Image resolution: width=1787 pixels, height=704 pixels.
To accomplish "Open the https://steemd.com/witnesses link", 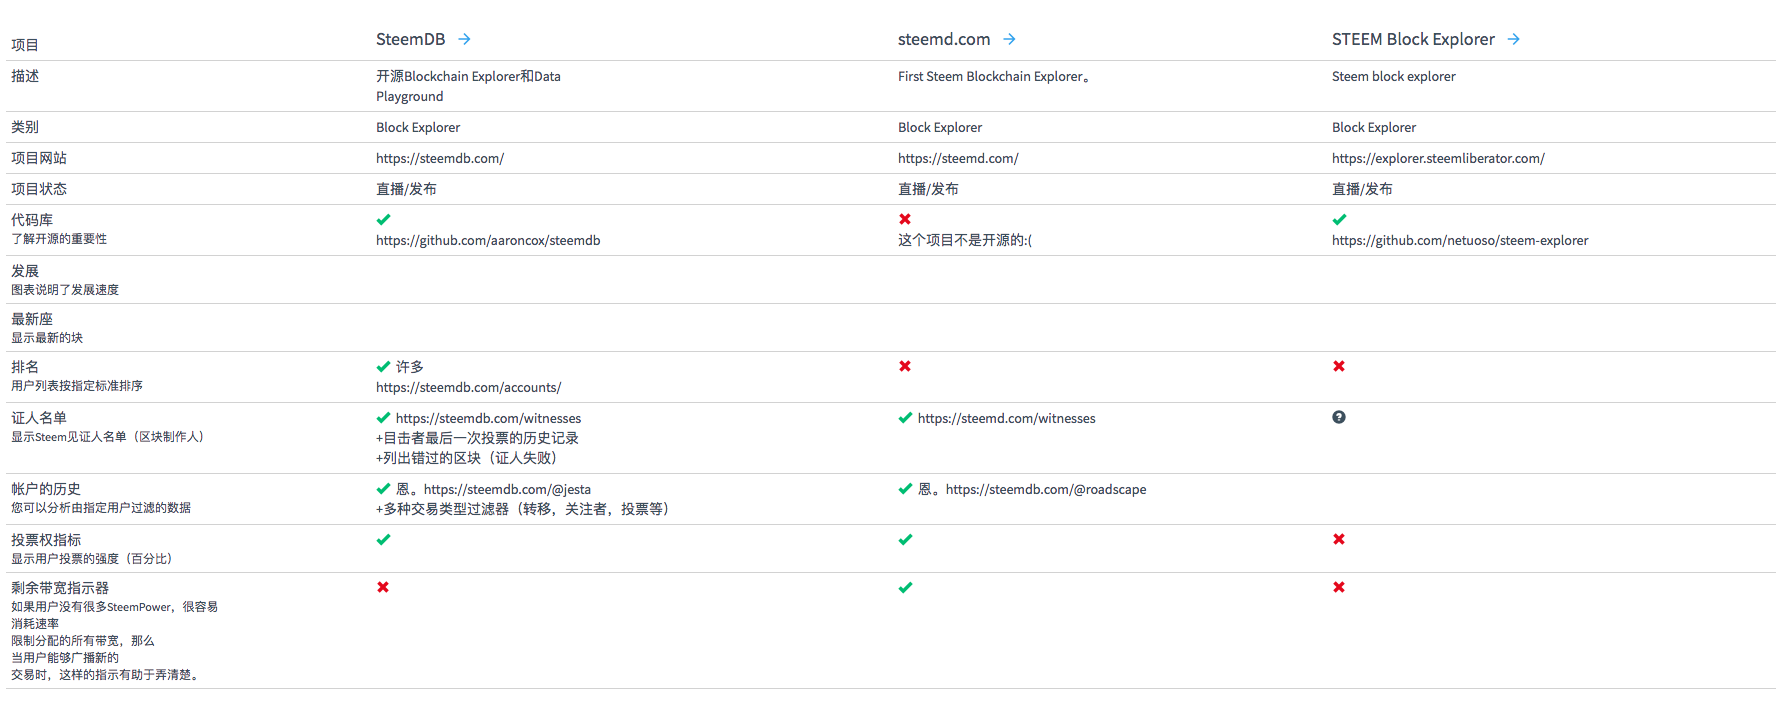I will tap(1007, 418).
